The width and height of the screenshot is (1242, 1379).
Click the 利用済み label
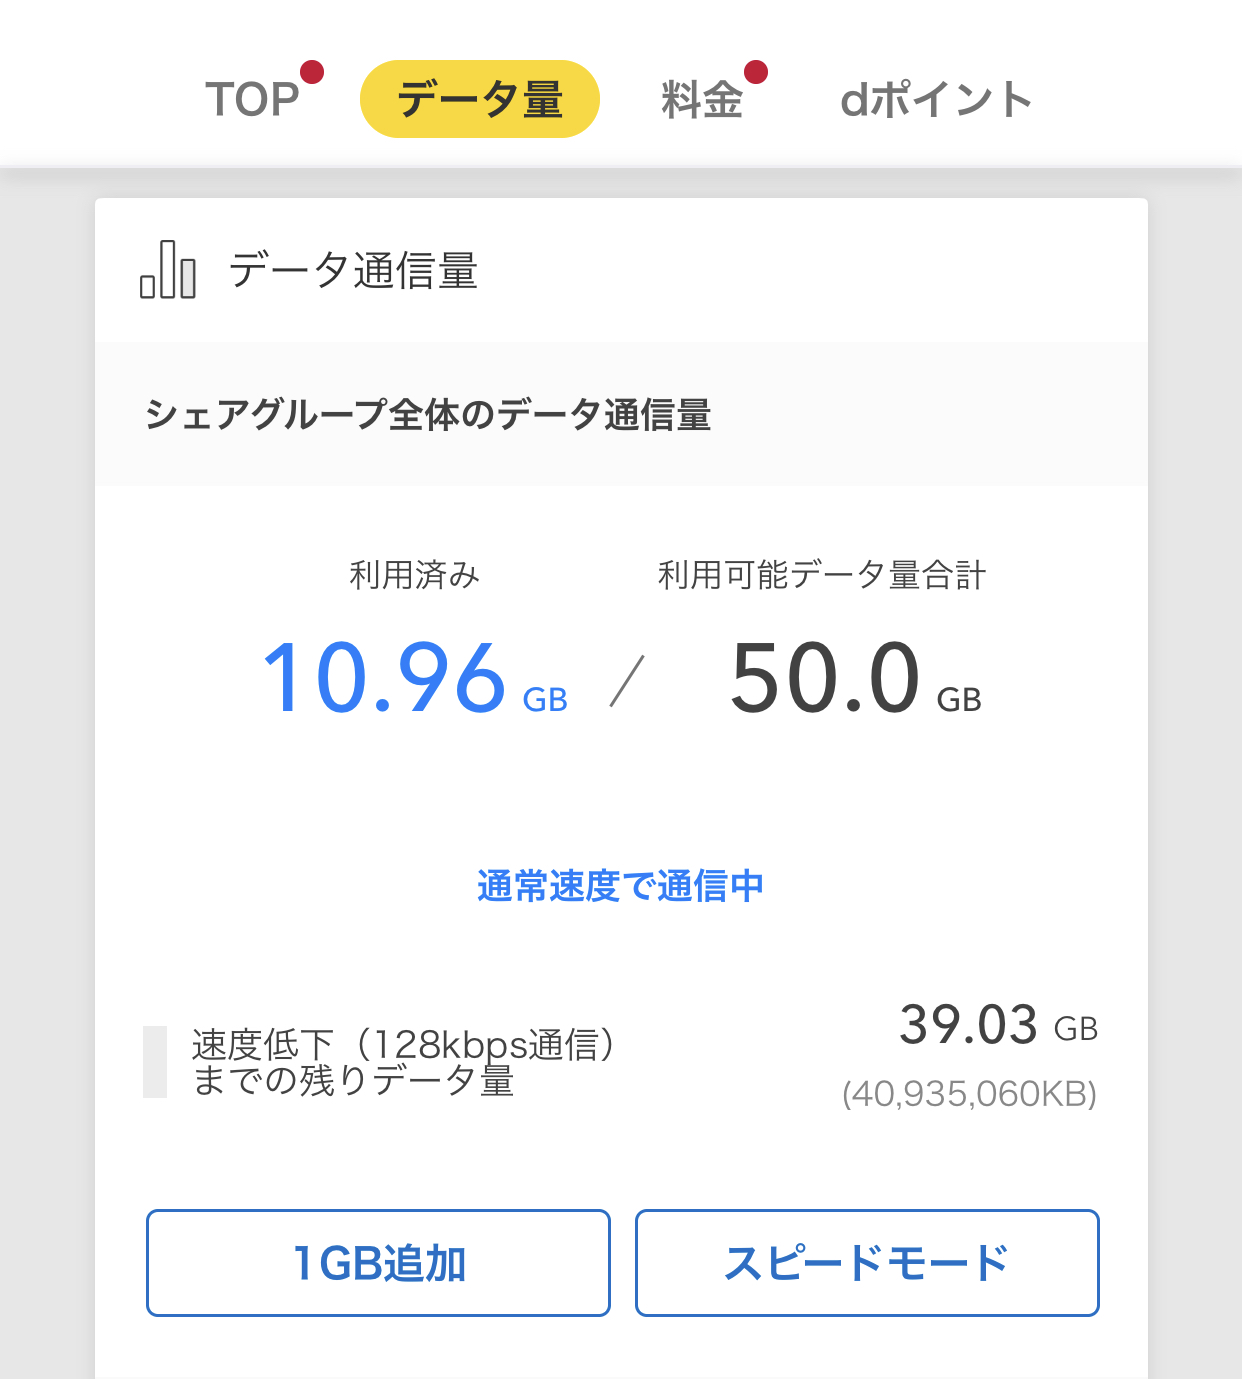pyautogui.click(x=414, y=575)
